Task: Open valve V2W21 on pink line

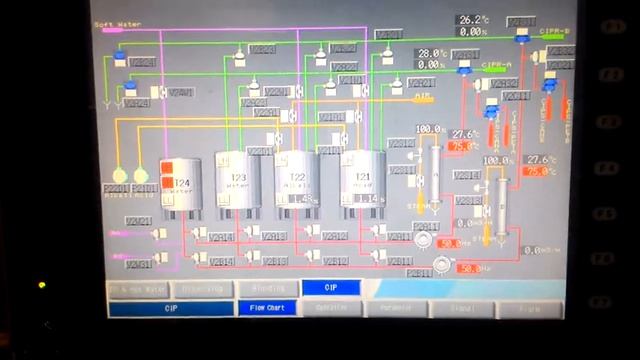Action: (x=159, y=234)
